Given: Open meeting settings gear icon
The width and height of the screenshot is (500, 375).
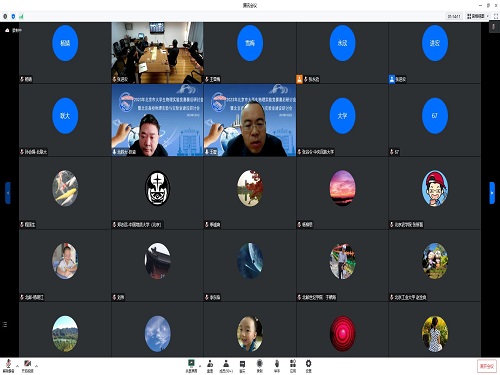Looking at the screenshot, I should coord(309,366).
